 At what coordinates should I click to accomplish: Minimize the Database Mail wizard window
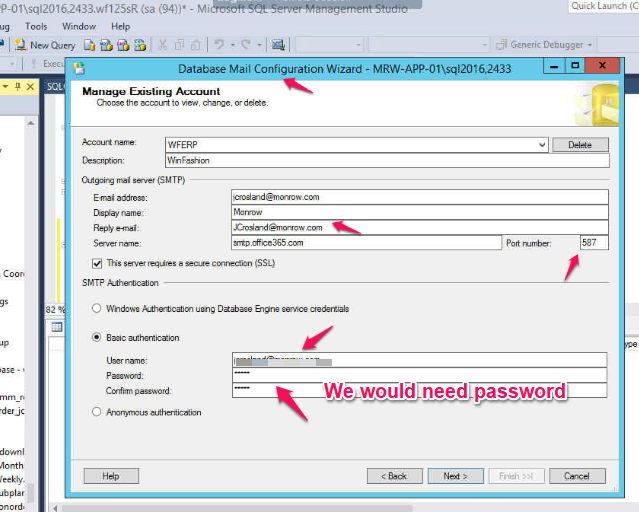point(554,66)
